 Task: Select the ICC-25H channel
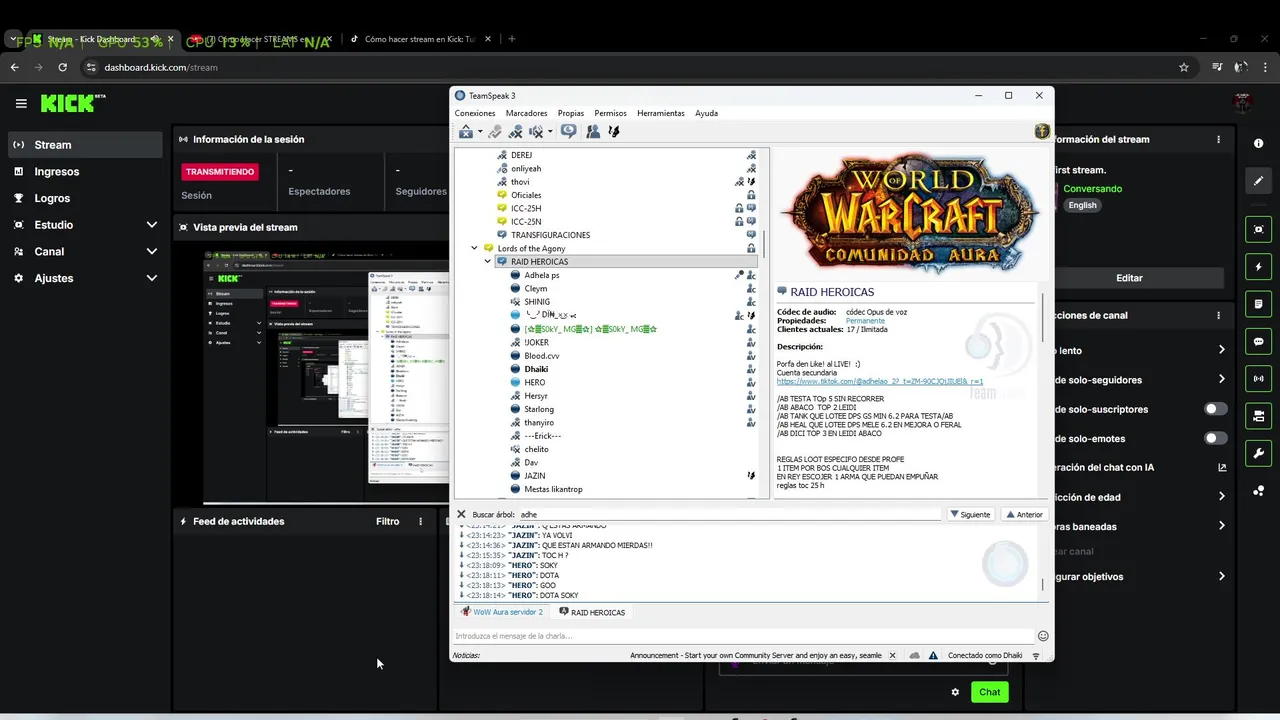coord(526,208)
